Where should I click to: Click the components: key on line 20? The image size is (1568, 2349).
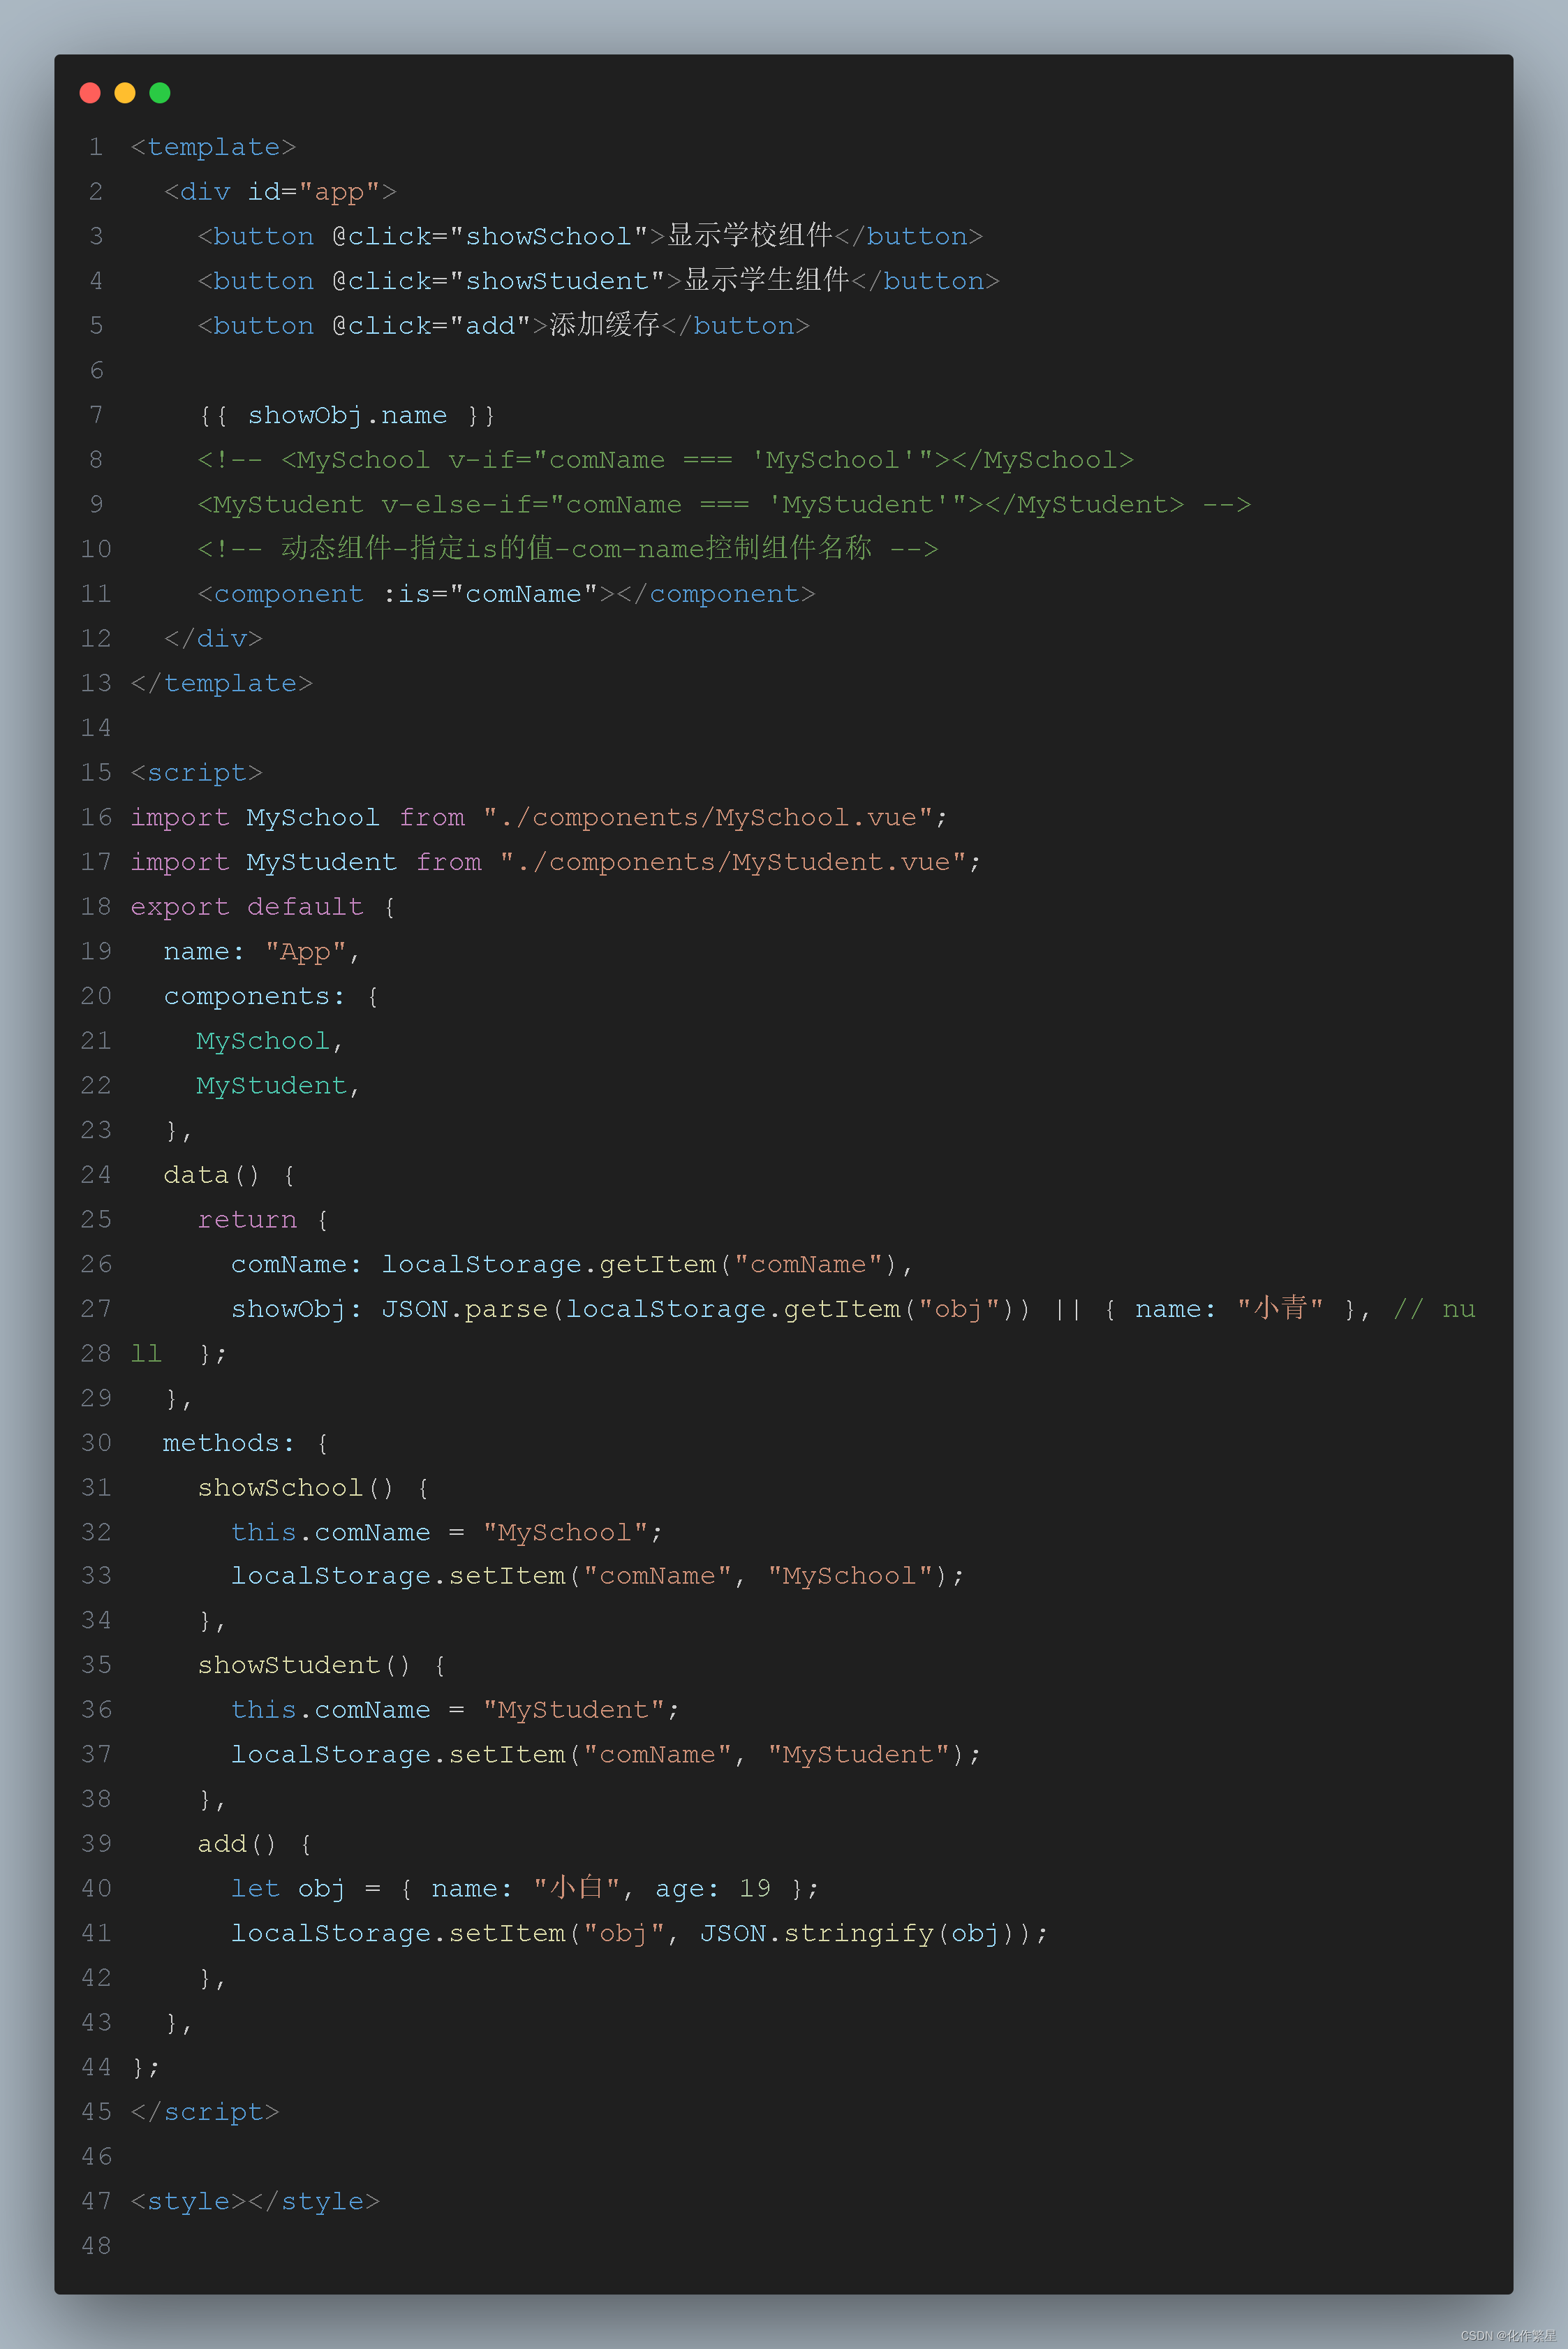255,997
